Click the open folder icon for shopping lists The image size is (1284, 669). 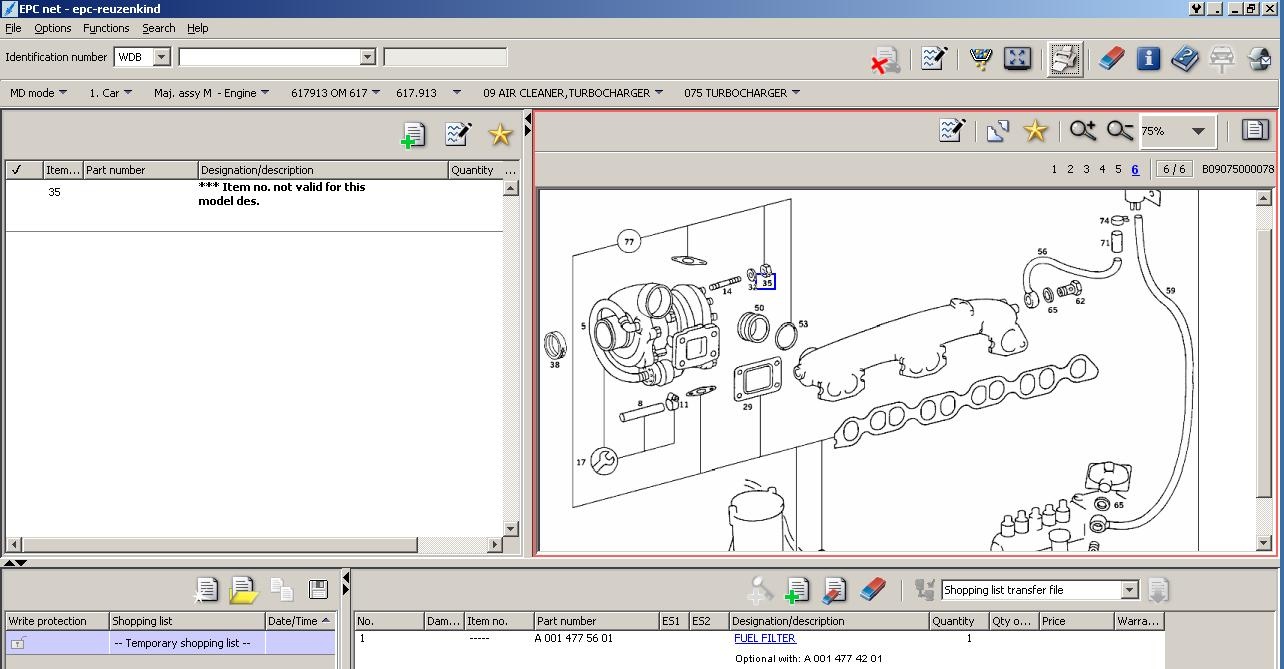[x=243, y=590]
